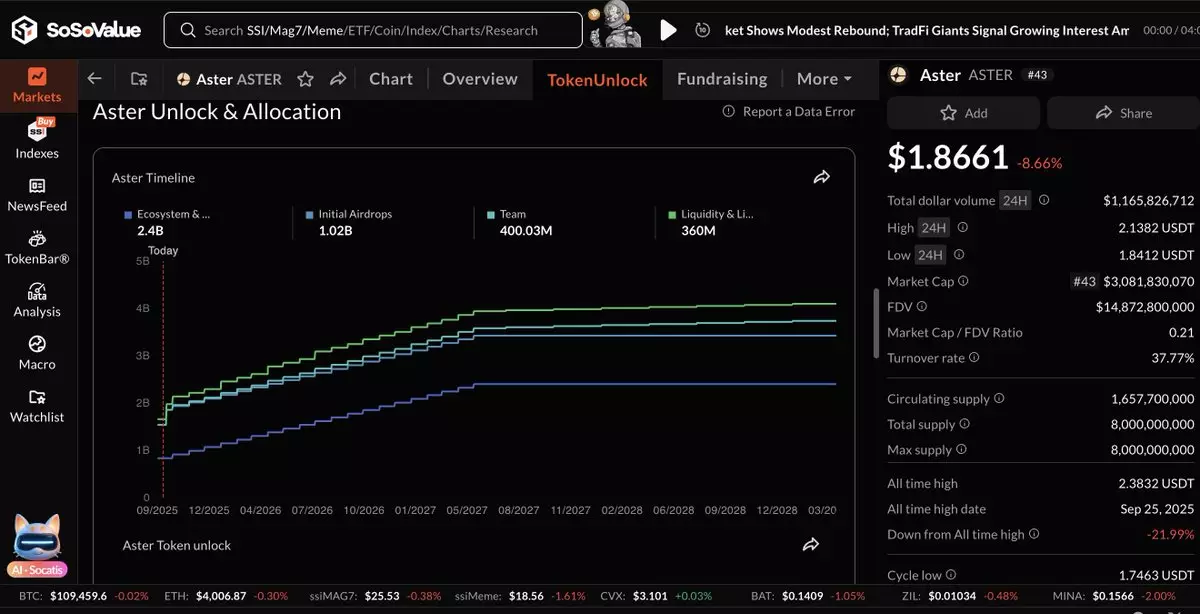
Task: Open the Indexes sidebar icon
Action: [37, 140]
